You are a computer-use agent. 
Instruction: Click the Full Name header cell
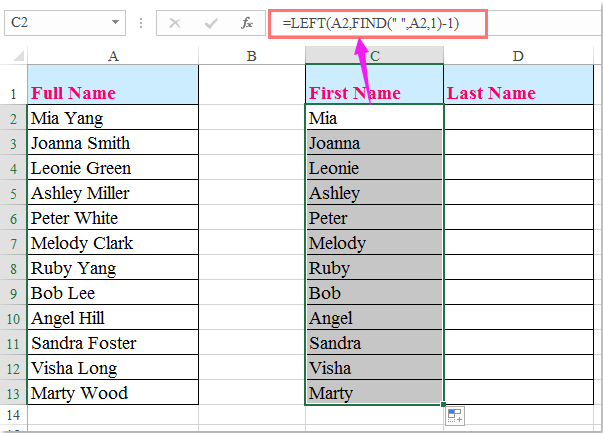pyautogui.click(x=112, y=93)
